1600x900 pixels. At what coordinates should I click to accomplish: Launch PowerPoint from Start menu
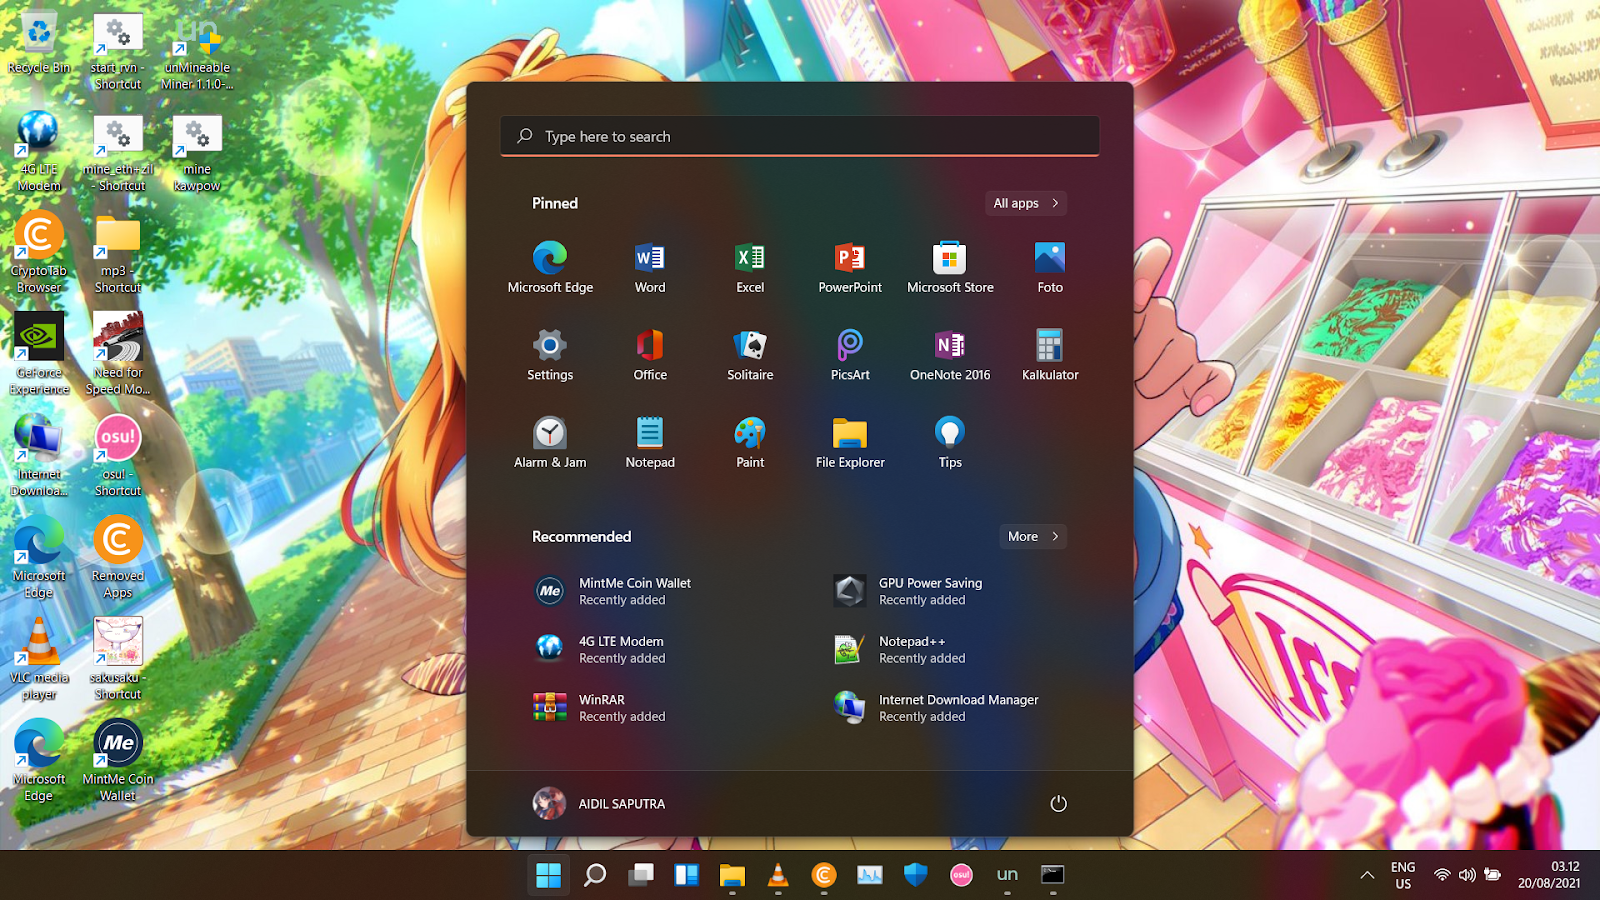coord(850,267)
